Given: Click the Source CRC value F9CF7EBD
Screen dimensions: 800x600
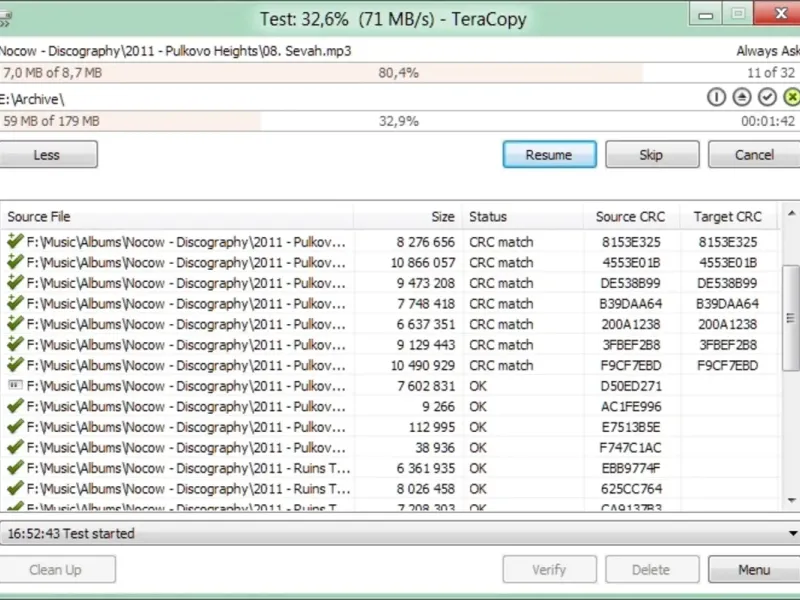Looking at the screenshot, I should coord(631,365).
